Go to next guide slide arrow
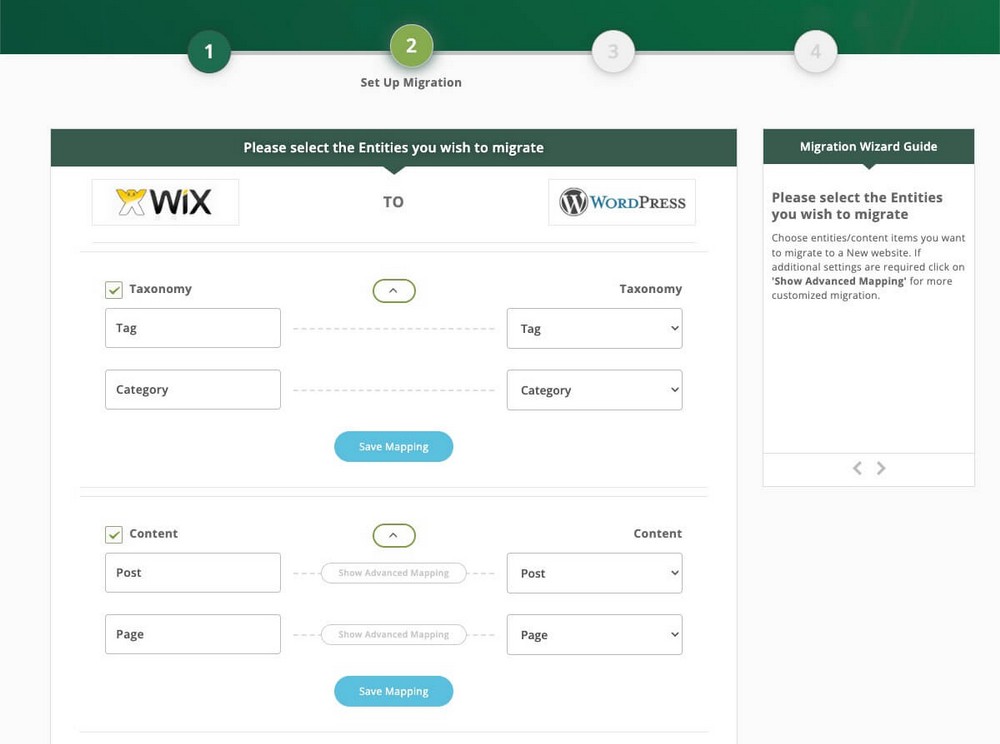Viewport: 1000px width, 744px height. click(x=881, y=468)
